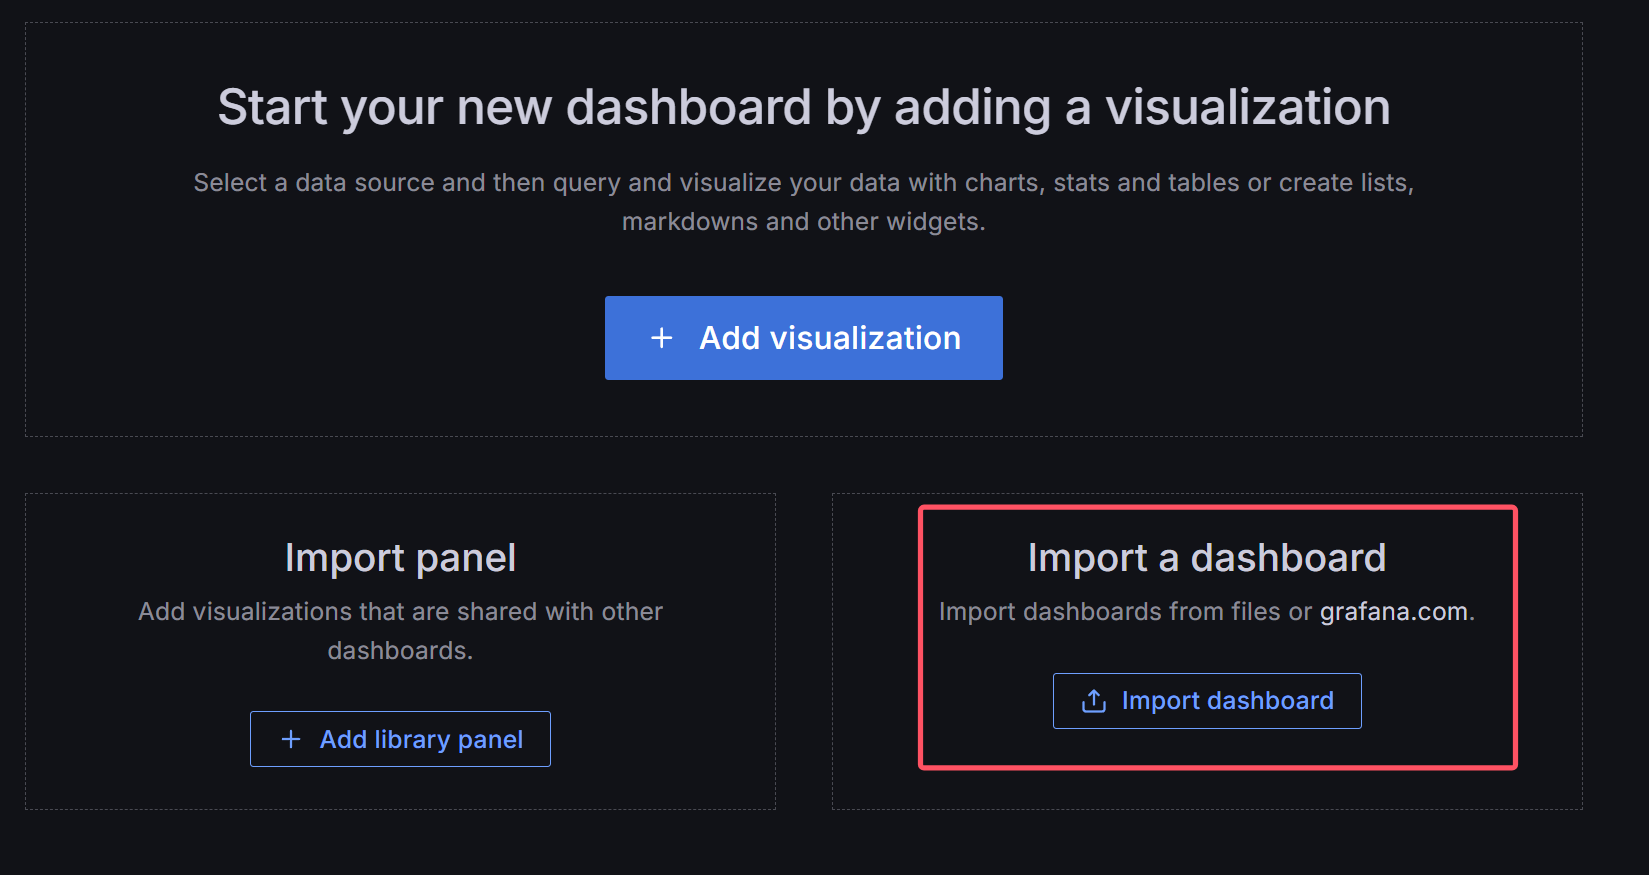The image size is (1649, 875).
Task: Click the plus icon beside Add library panel
Action: click(291, 739)
